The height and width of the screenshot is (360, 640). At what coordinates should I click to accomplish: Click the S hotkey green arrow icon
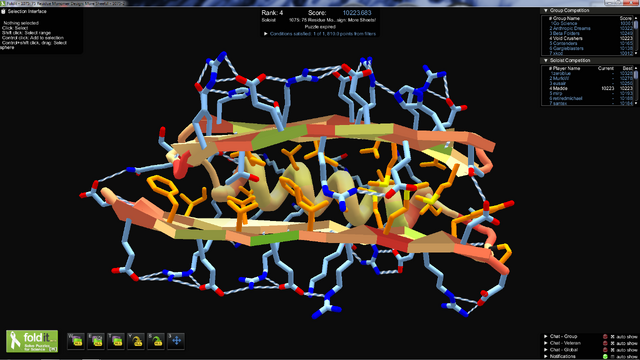pos(156,341)
